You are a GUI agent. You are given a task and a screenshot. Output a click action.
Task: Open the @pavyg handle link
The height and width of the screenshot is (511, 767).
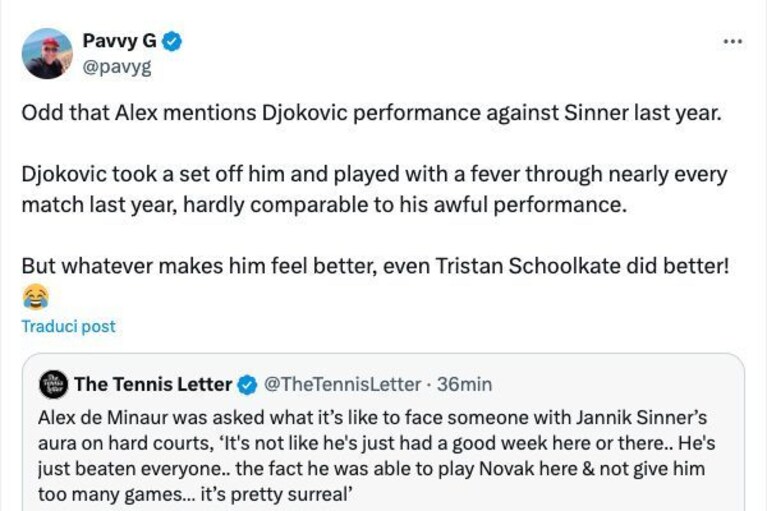coord(117,67)
